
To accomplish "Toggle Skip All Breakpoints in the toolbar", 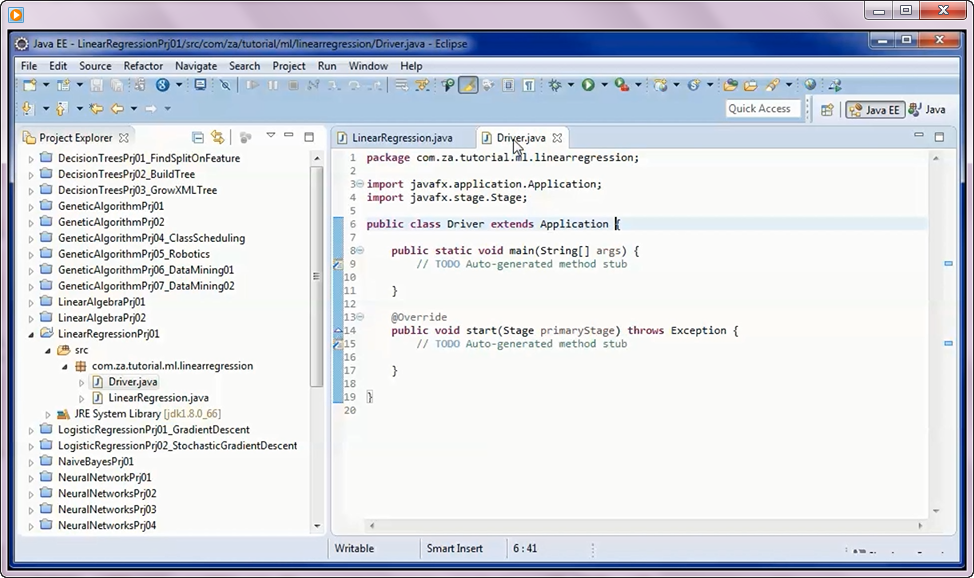I will coord(225,85).
